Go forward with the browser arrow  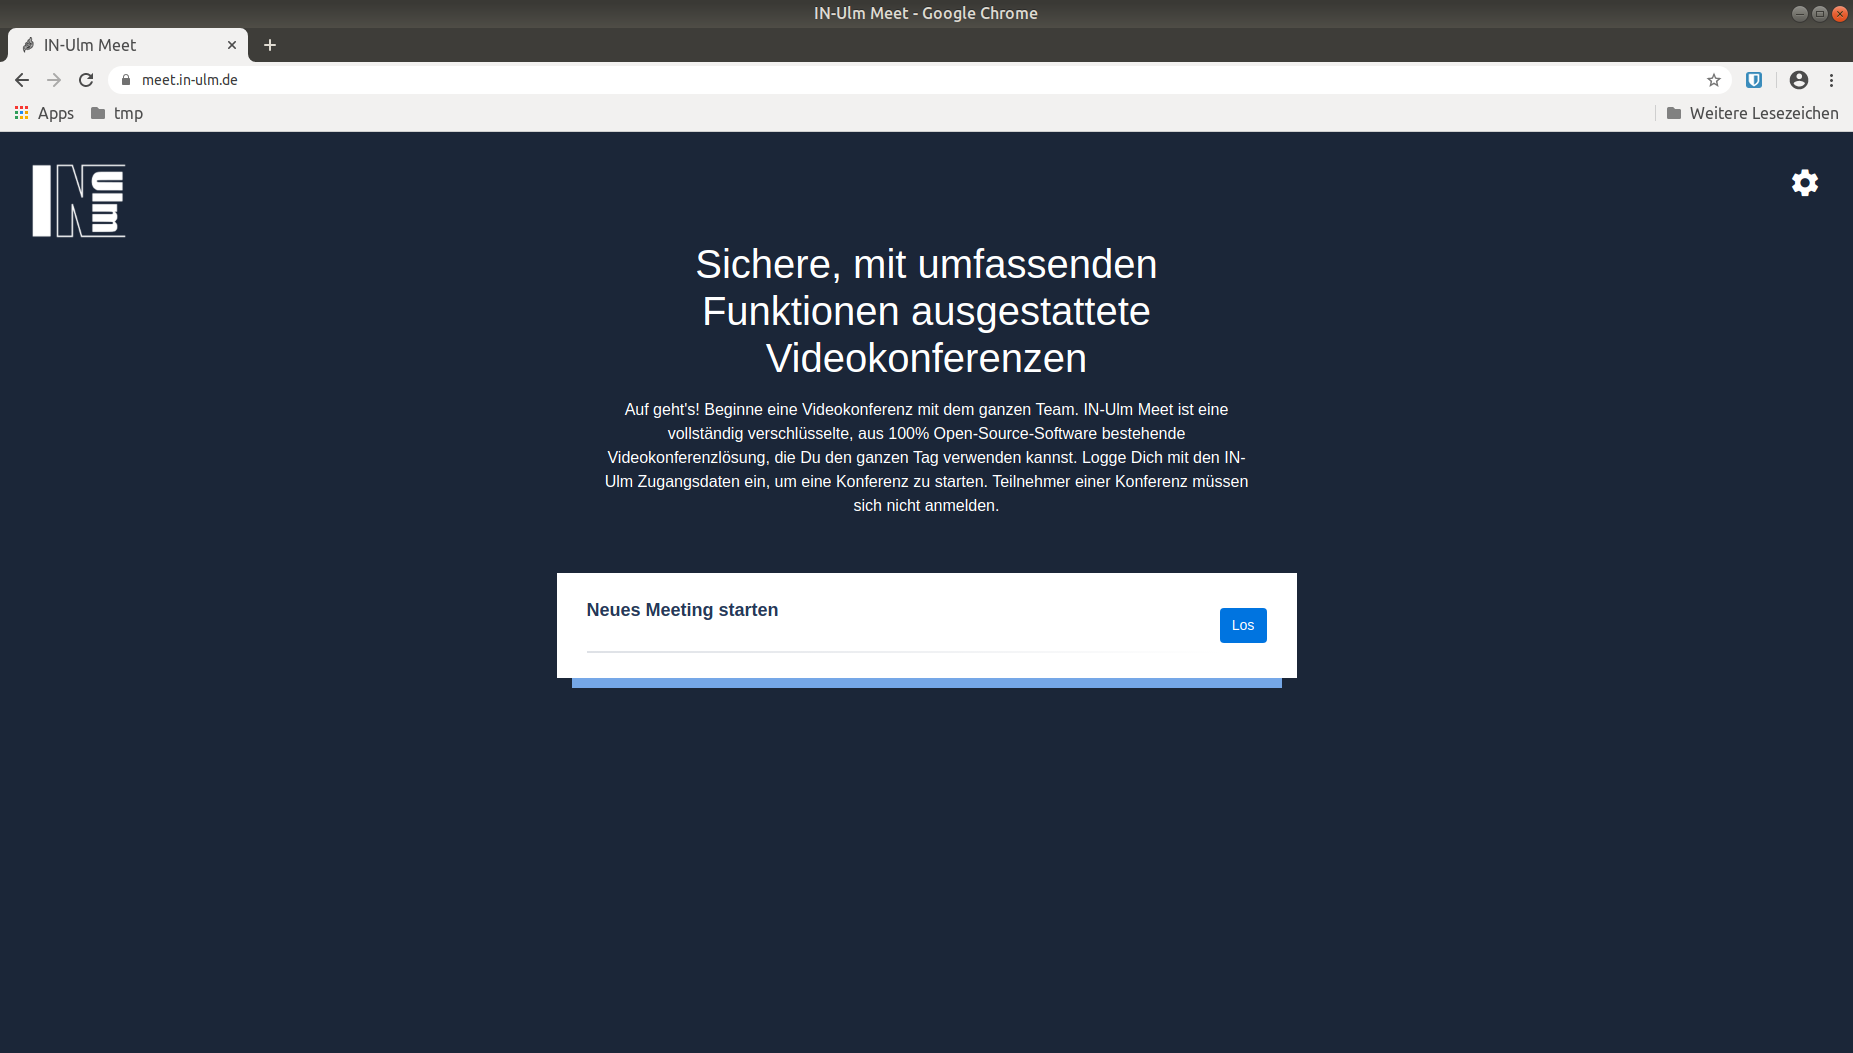click(54, 80)
